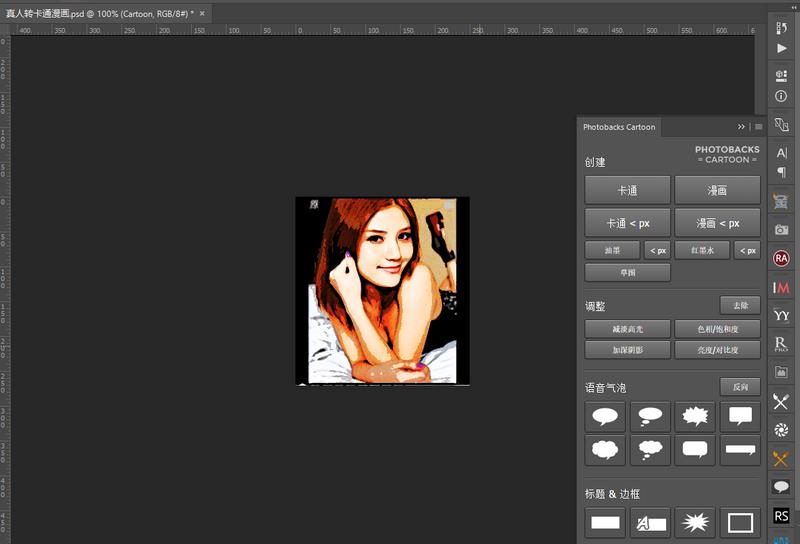Collapse the Photobacks Cartoon panel with double arrows
The image size is (800, 544).
pyautogui.click(x=741, y=127)
